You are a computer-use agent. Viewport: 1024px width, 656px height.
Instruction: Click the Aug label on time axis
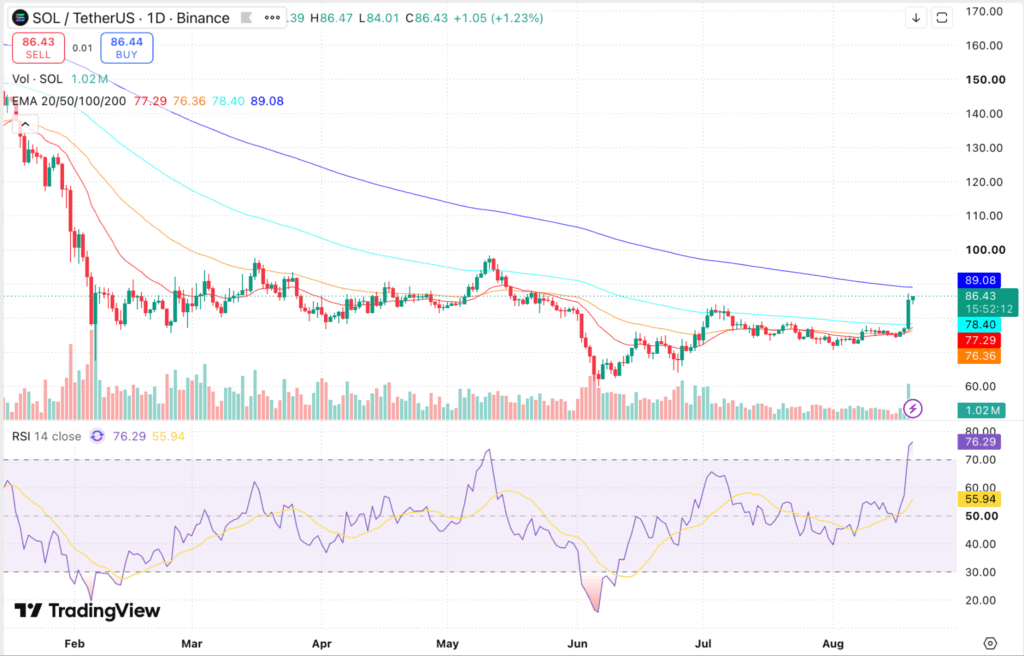(833, 644)
